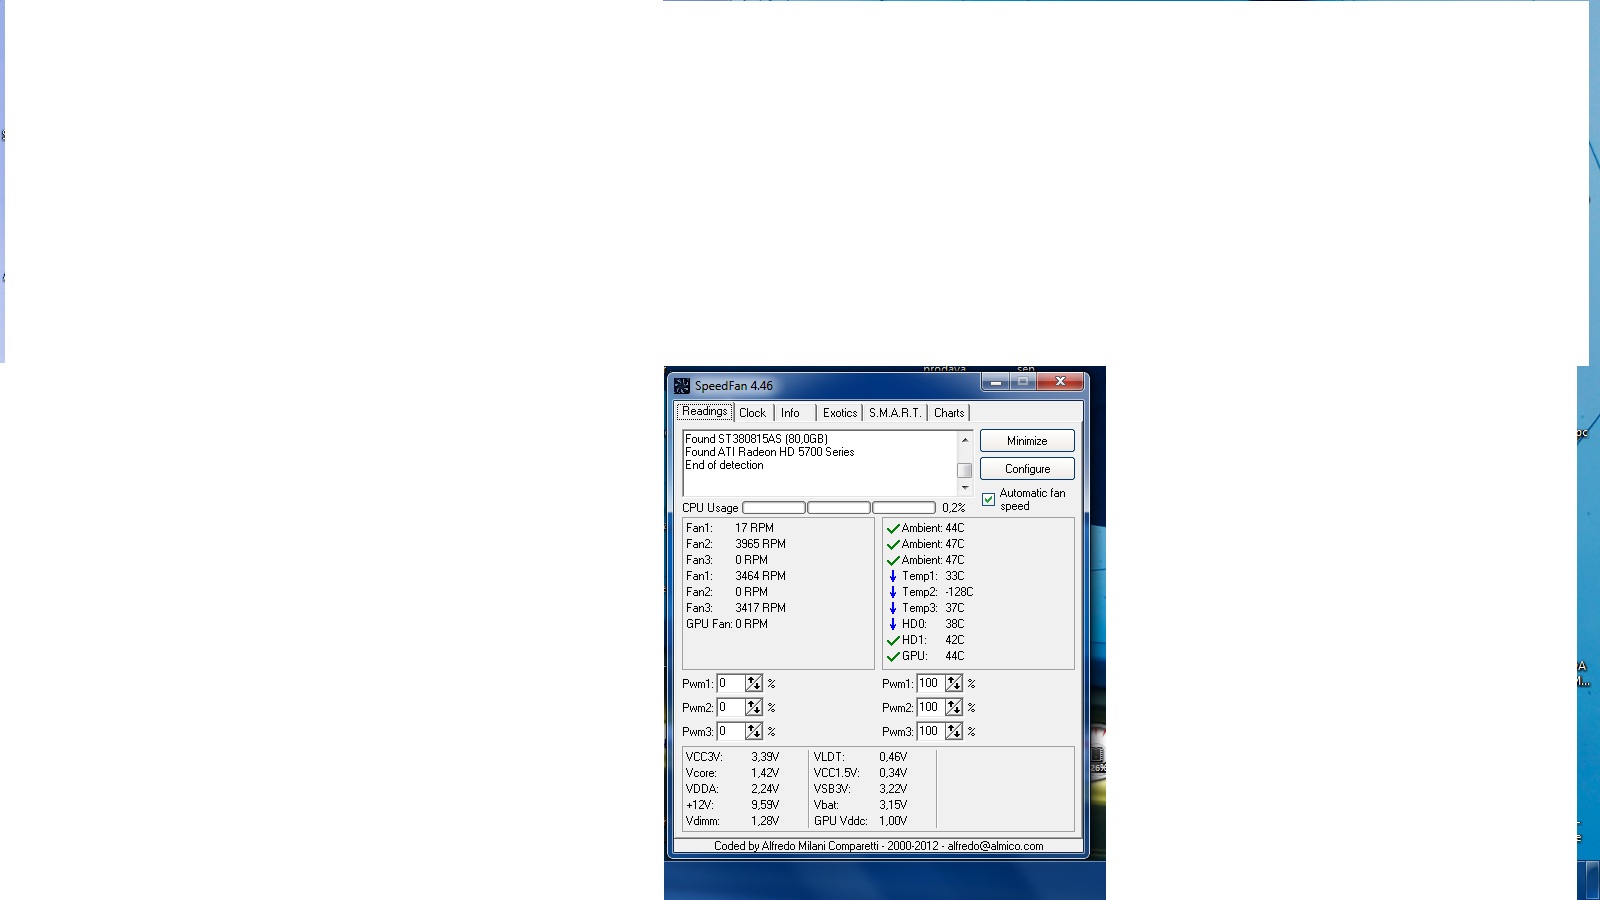Click the green check icon beside HD1
The width and height of the screenshot is (1600, 900).
point(893,641)
